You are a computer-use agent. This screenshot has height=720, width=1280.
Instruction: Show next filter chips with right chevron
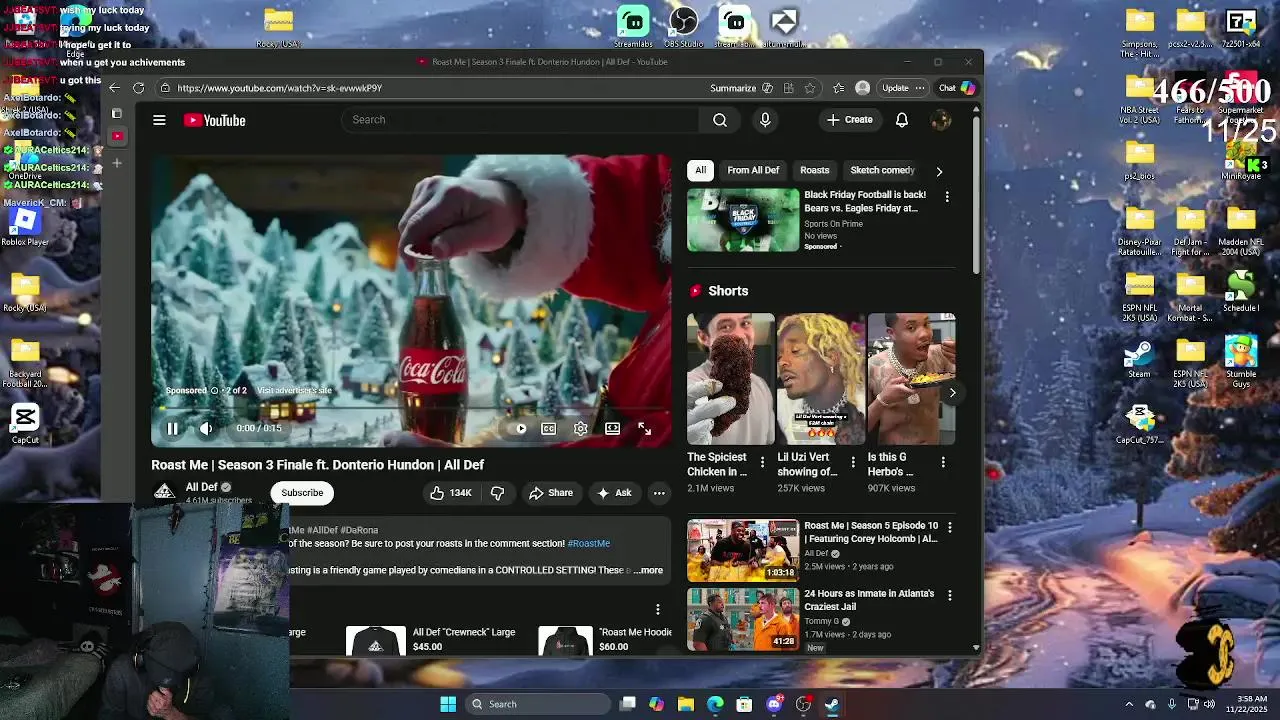point(939,171)
